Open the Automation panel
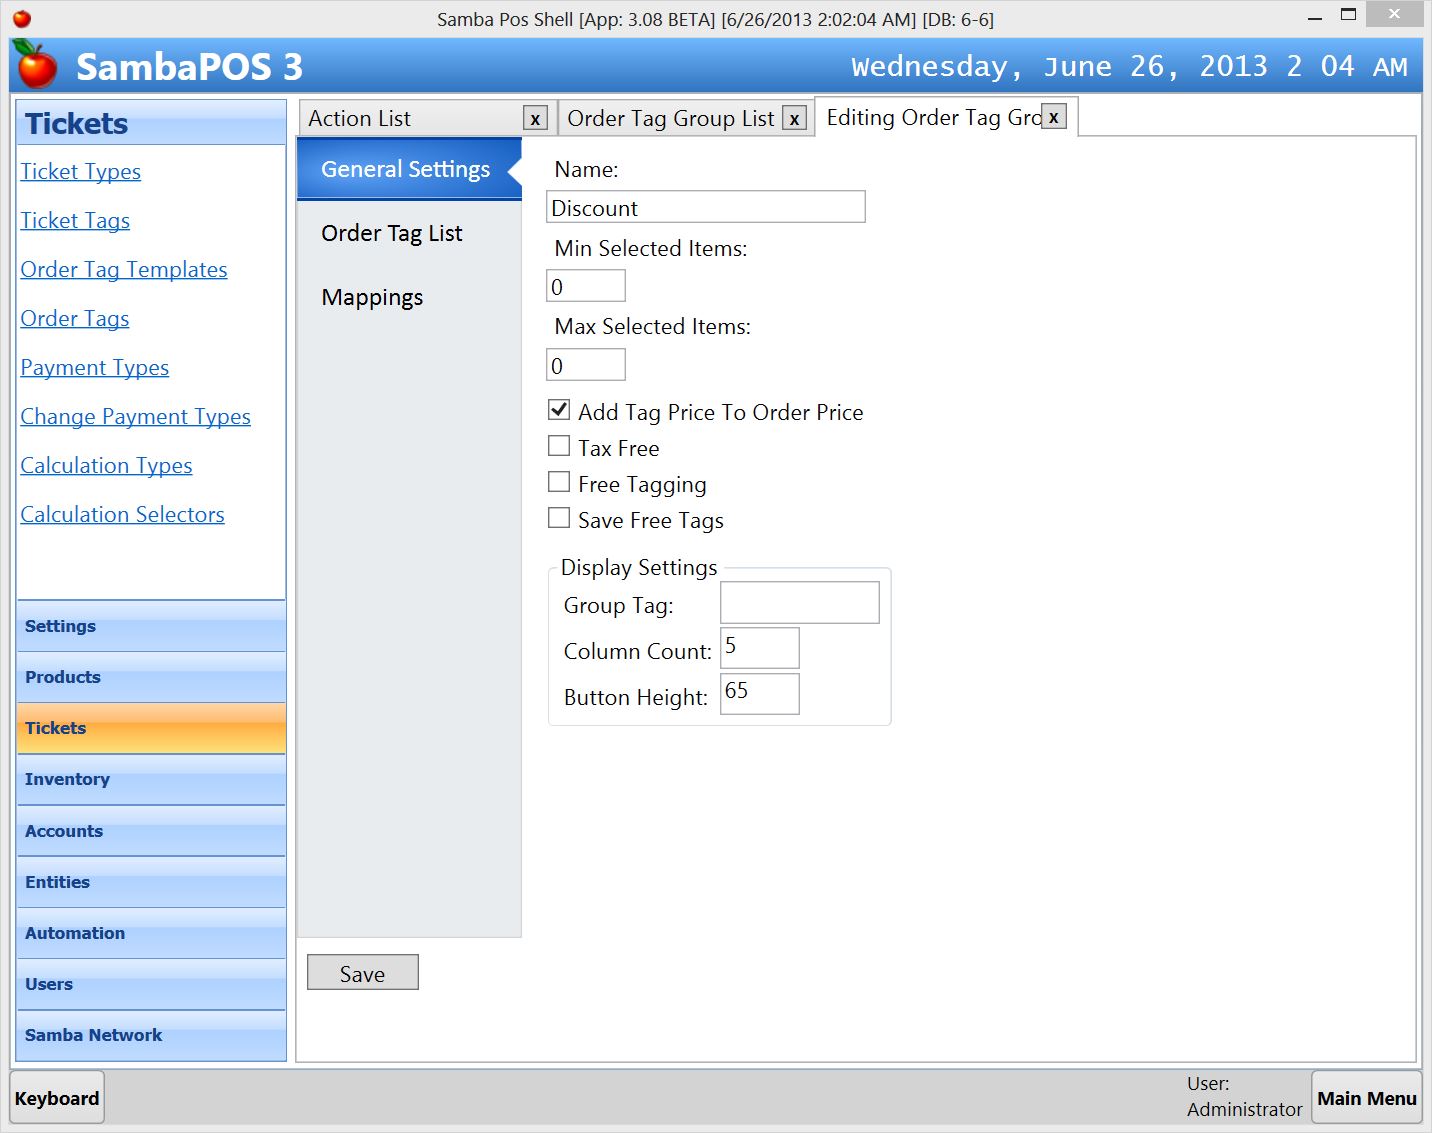The width and height of the screenshot is (1432, 1133). (x=74, y=933)
